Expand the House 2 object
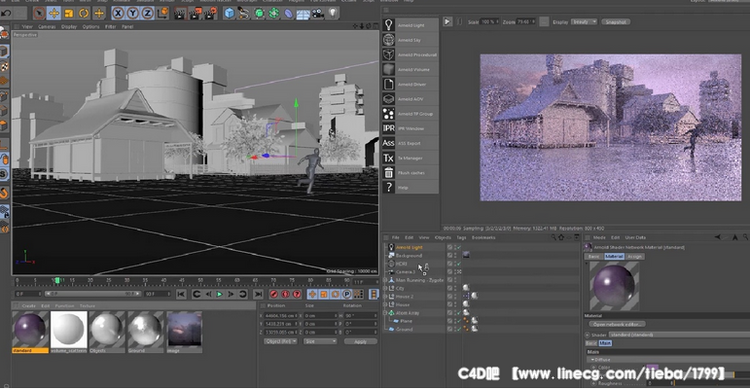This screenshot has height=390, width=750. [x=386, y=296]
